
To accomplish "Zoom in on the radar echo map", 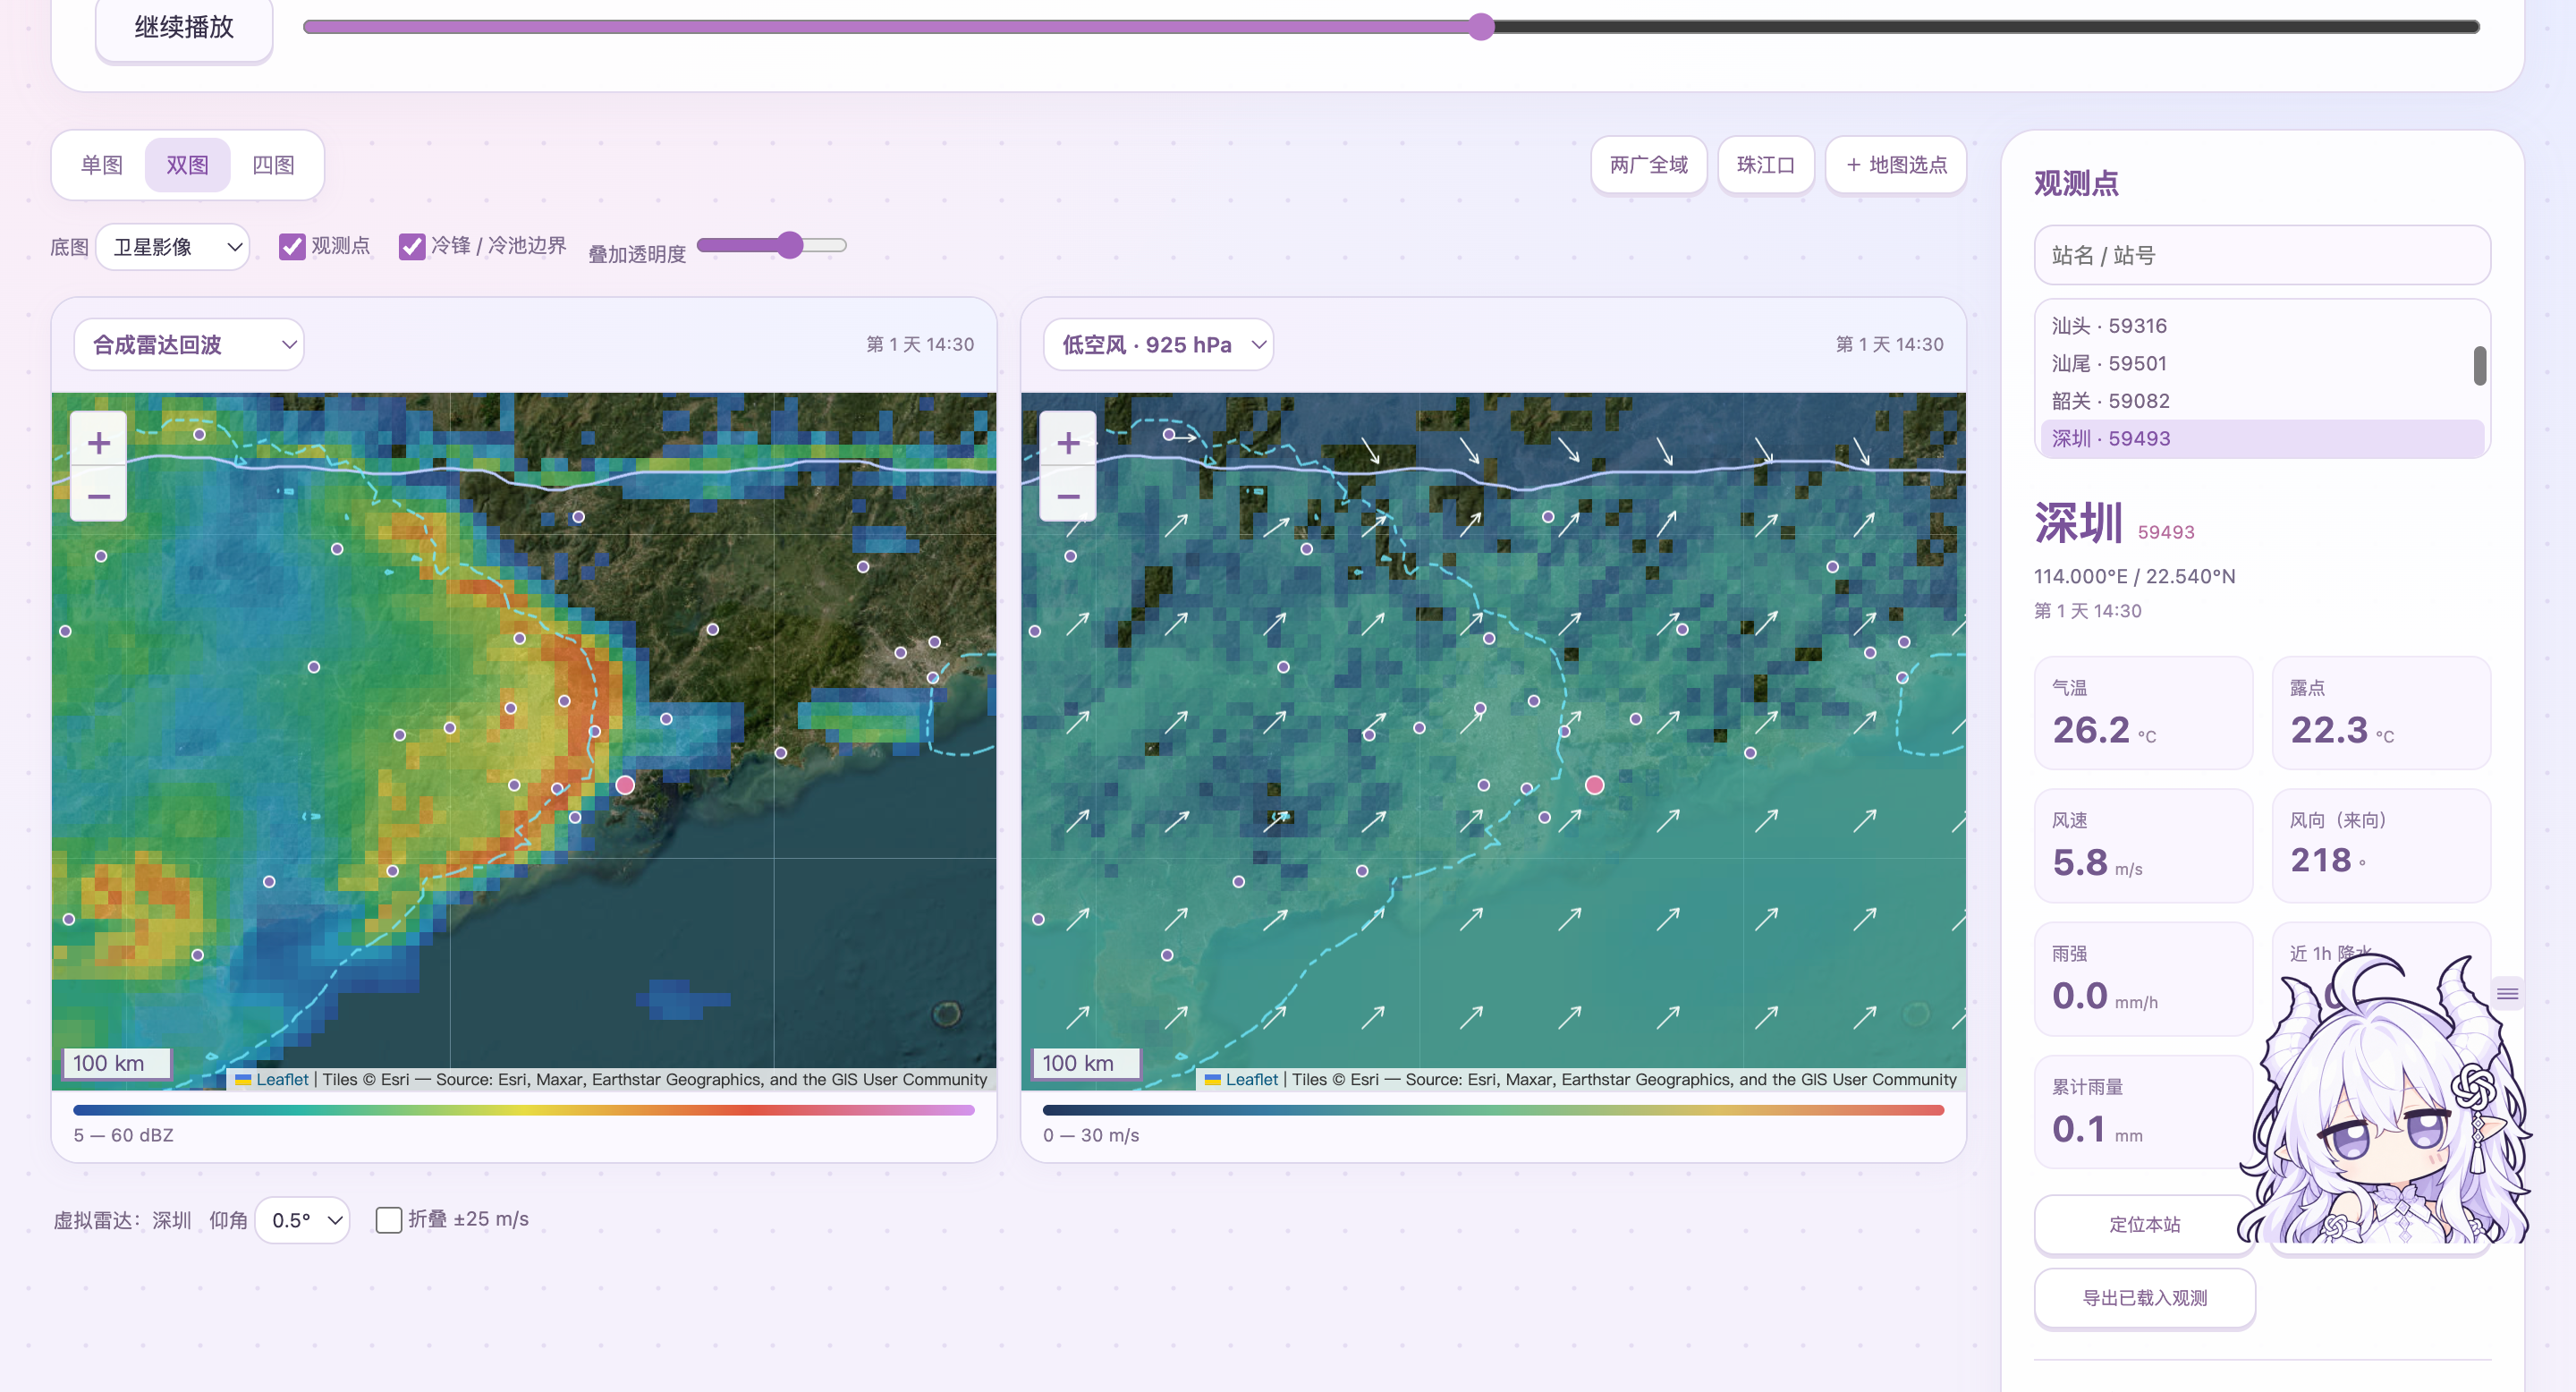I will (98, 443).
